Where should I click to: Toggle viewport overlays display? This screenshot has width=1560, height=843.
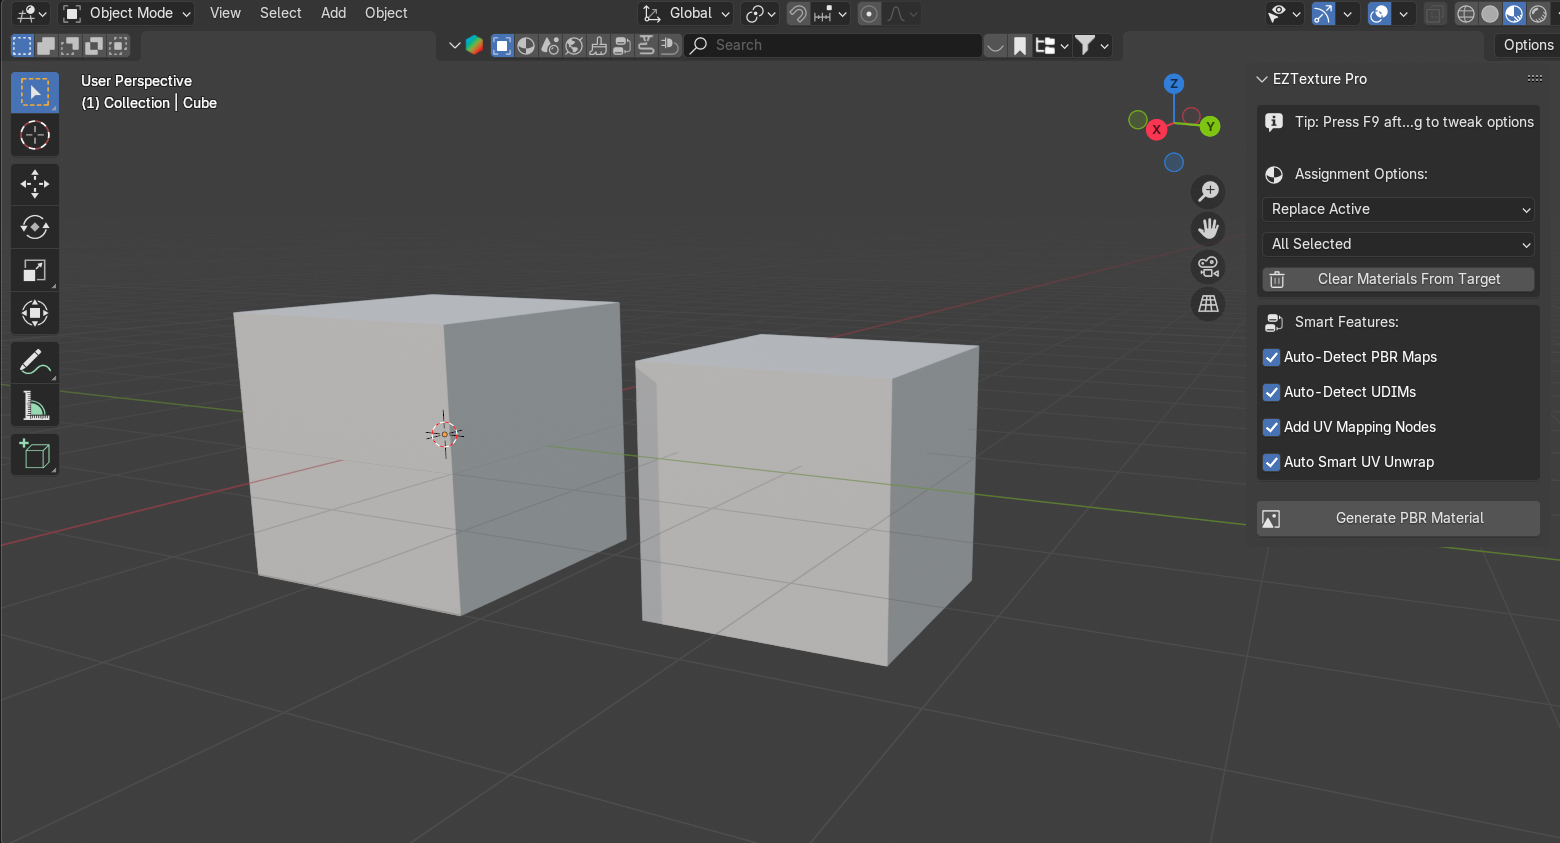pyautogui.click(x=1379, y=13)
